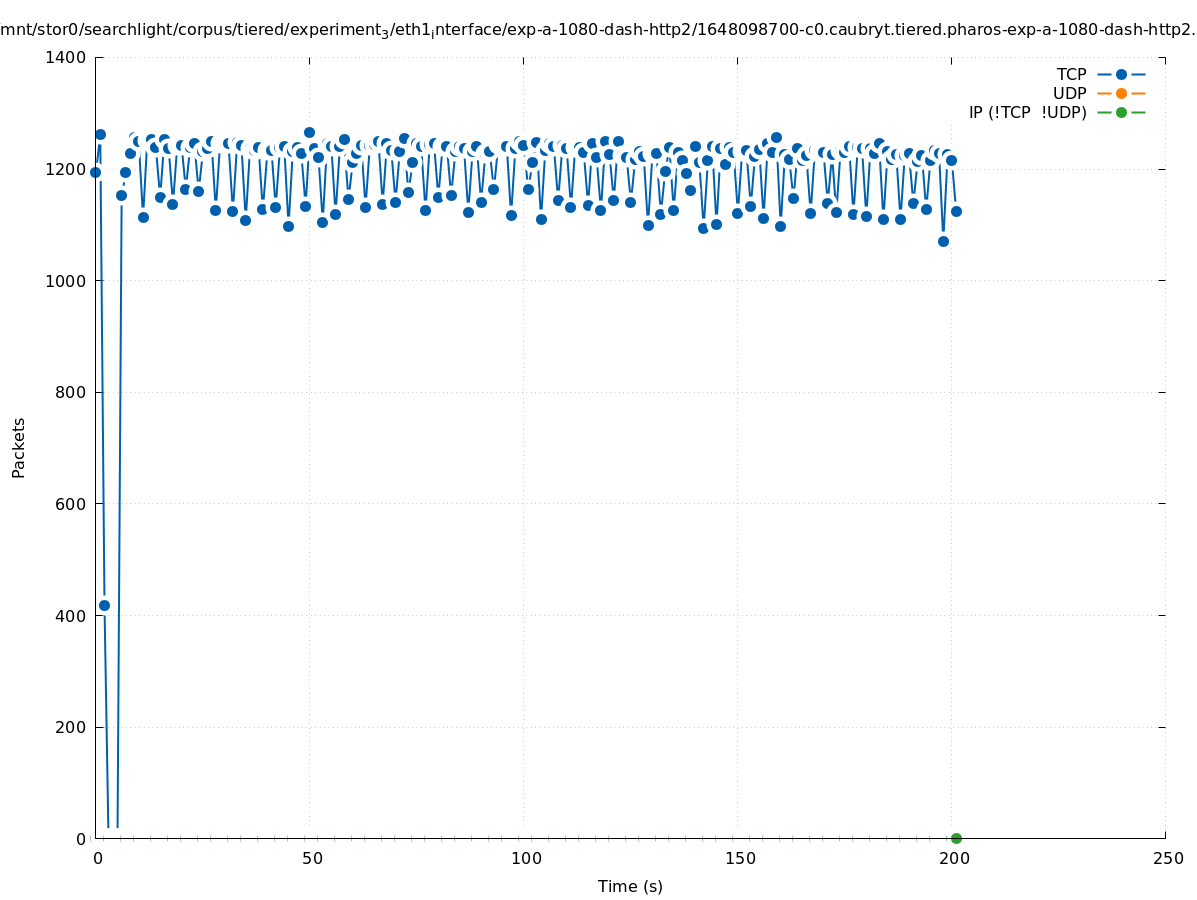This screenshot has height=900, width=1197.
Task: Click the file path title at top
Action: pos(598,30)
